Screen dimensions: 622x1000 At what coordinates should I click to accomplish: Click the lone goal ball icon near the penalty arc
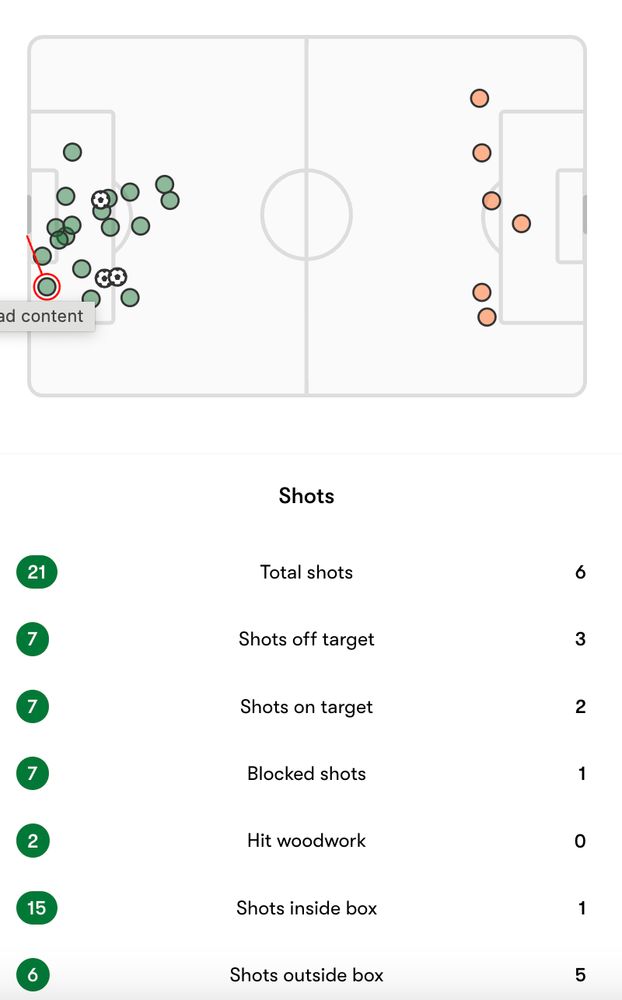100,200
